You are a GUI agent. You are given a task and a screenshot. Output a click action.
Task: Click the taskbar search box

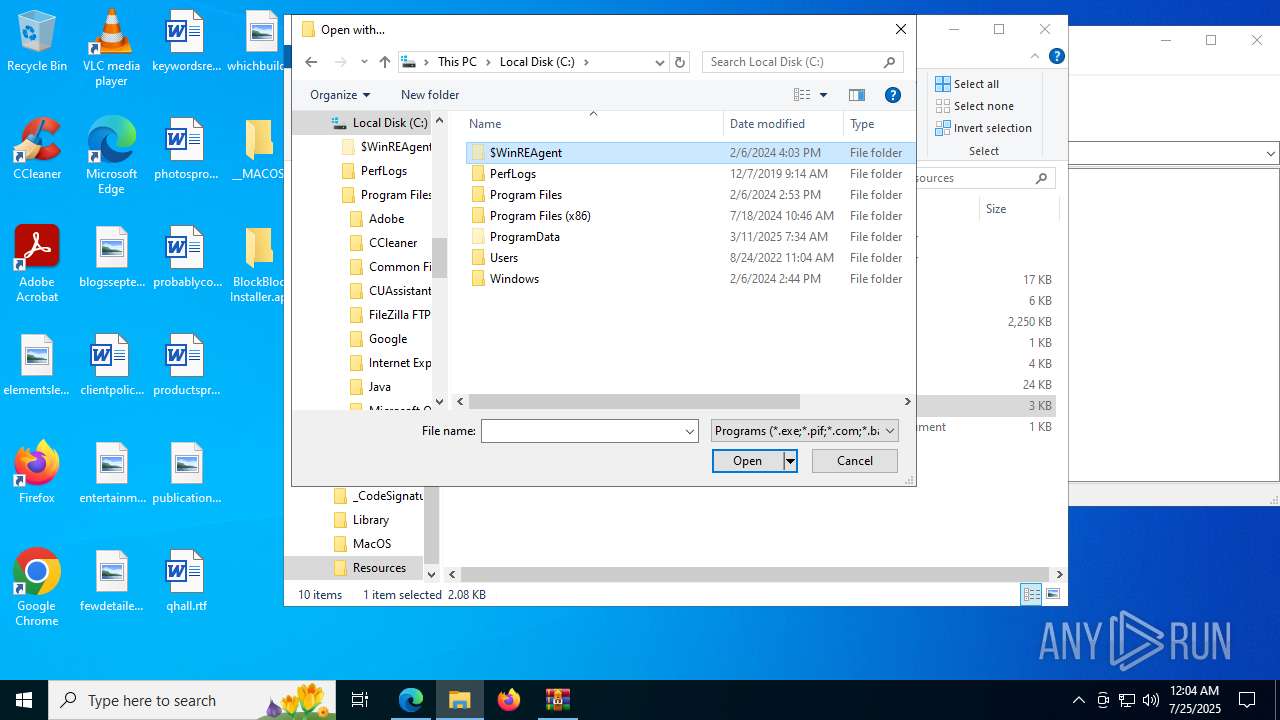pos(190,700)
